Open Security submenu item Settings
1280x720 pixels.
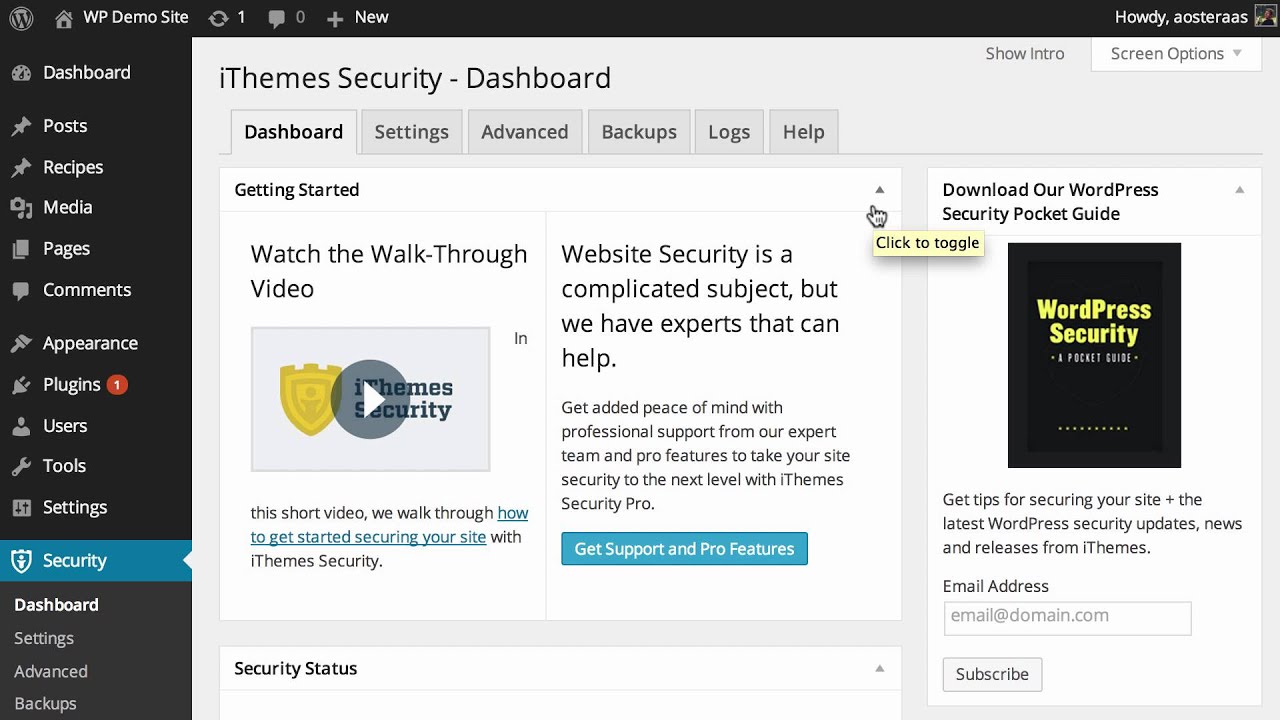click(44, 638)
